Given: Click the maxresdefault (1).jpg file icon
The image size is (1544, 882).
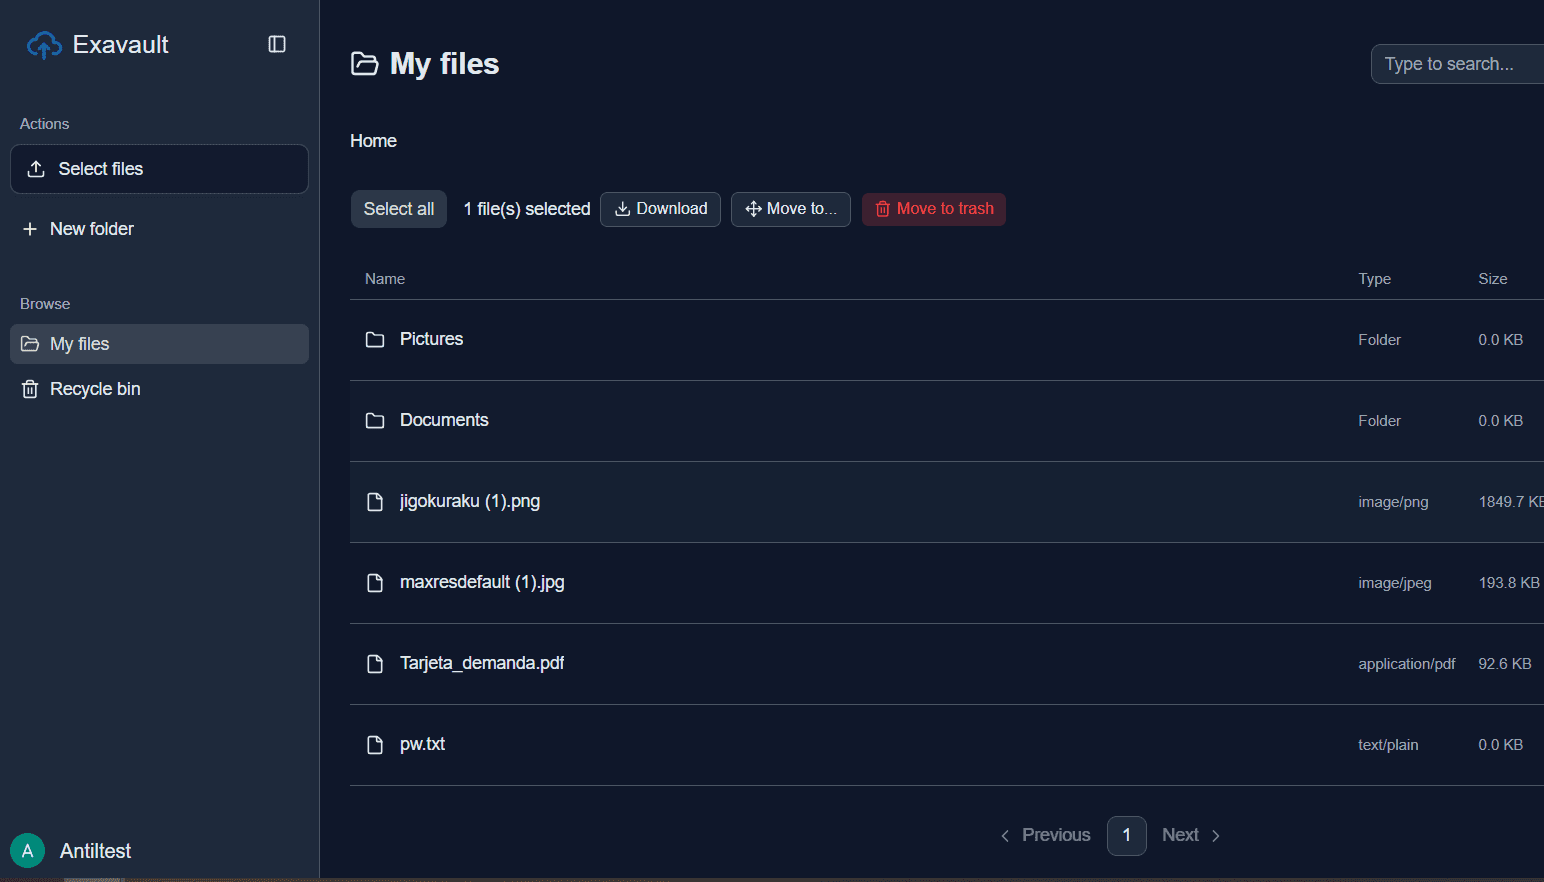Looking at the screenshot, I should pyautogui.click(x=375, y=583).
